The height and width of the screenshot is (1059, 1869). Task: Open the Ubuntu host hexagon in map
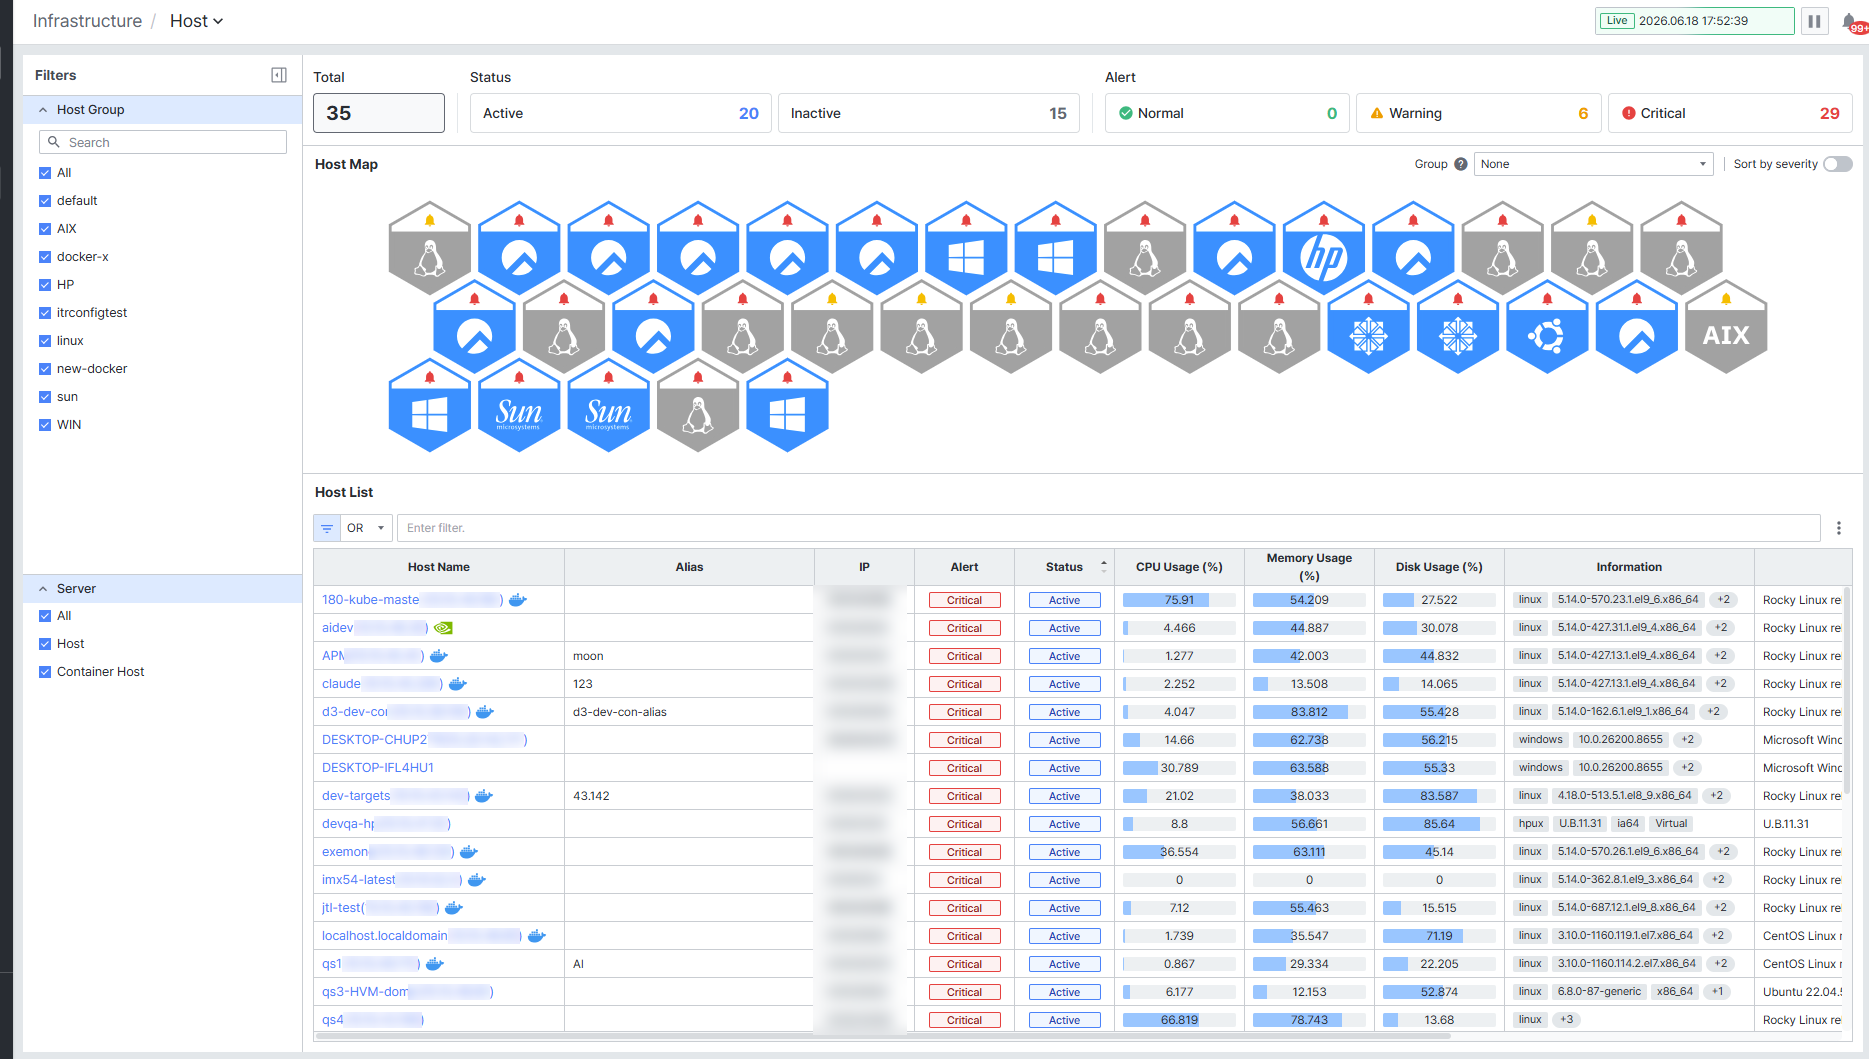coord(1547,328)
